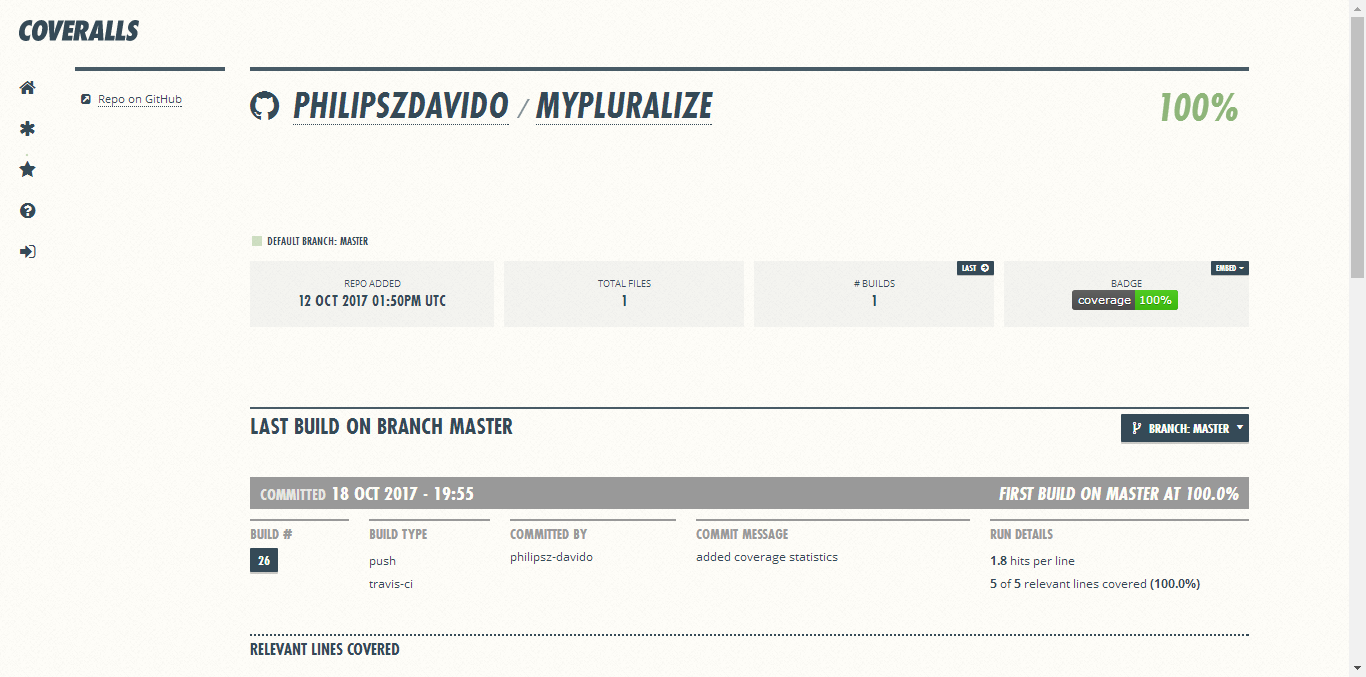Open the BRANCH: MASTER dropdown

click(x=1185, y=428)
